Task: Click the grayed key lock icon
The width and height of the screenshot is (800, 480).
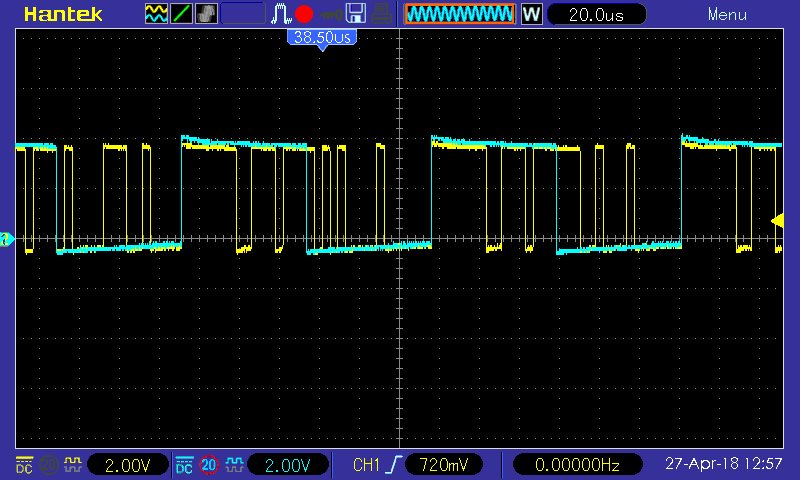Action: (x=330, y=14)
